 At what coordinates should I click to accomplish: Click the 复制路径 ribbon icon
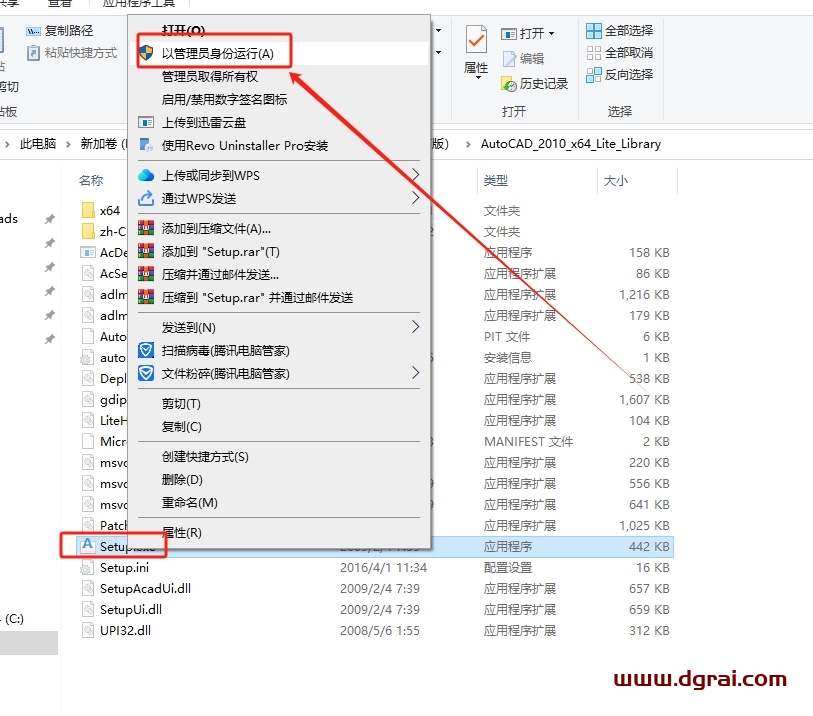33,32
